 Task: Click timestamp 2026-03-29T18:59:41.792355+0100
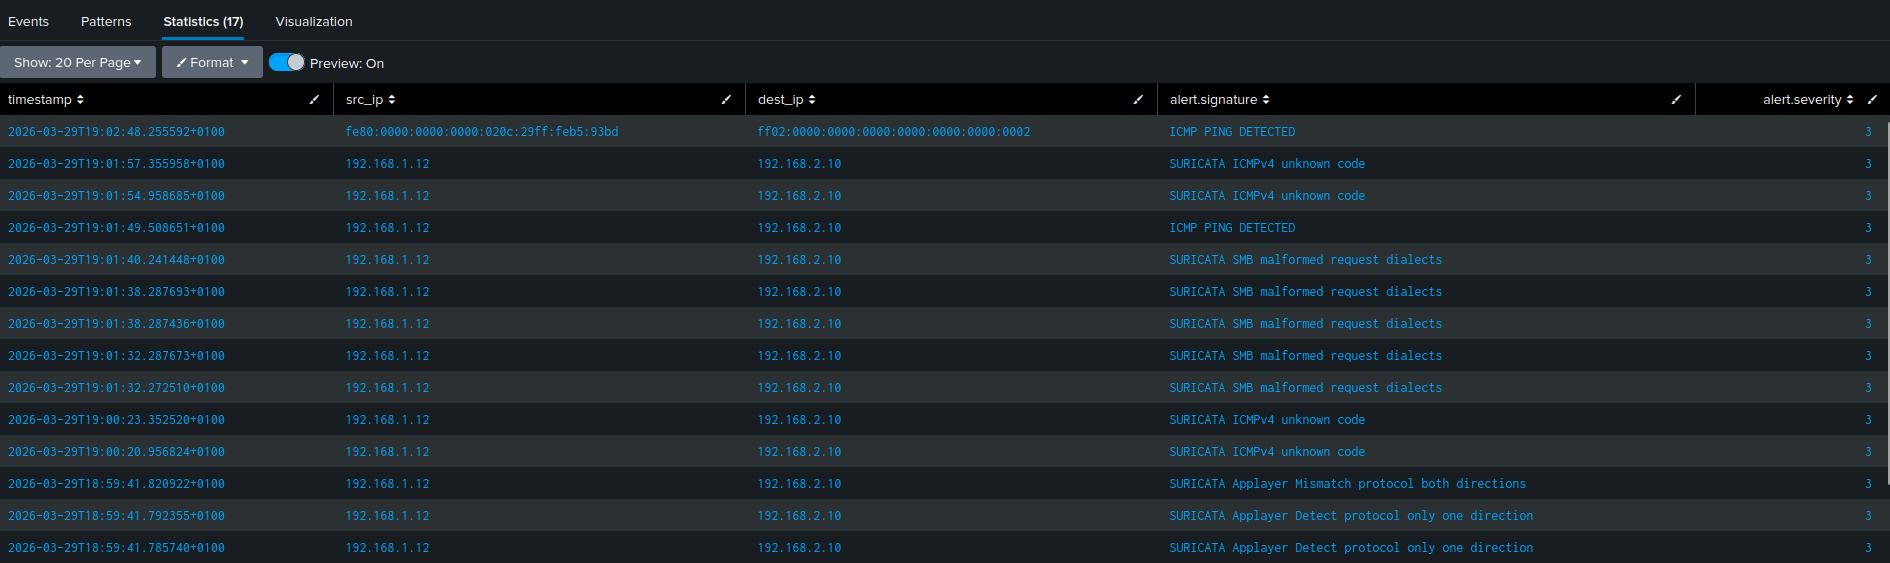click(x=116, y=515)
